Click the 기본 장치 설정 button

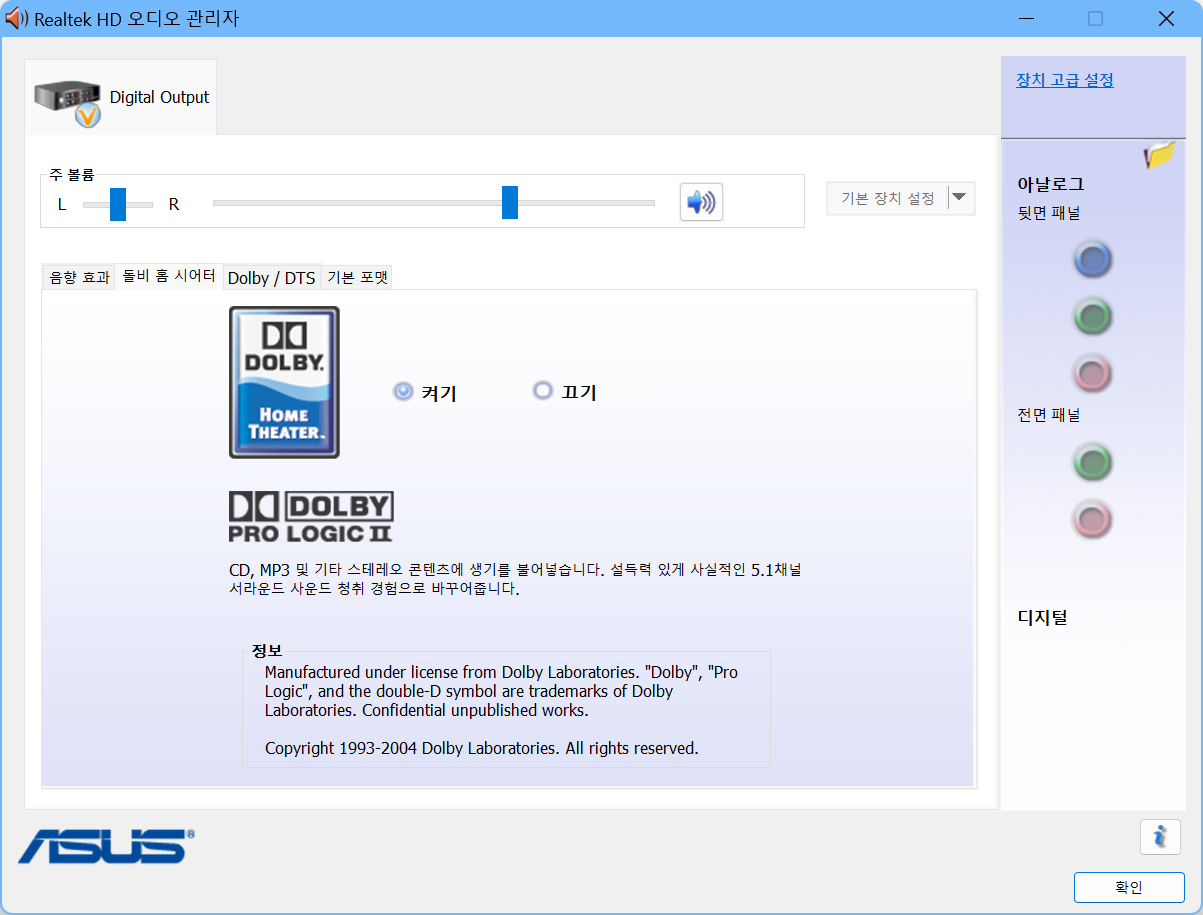coord(888,198)
